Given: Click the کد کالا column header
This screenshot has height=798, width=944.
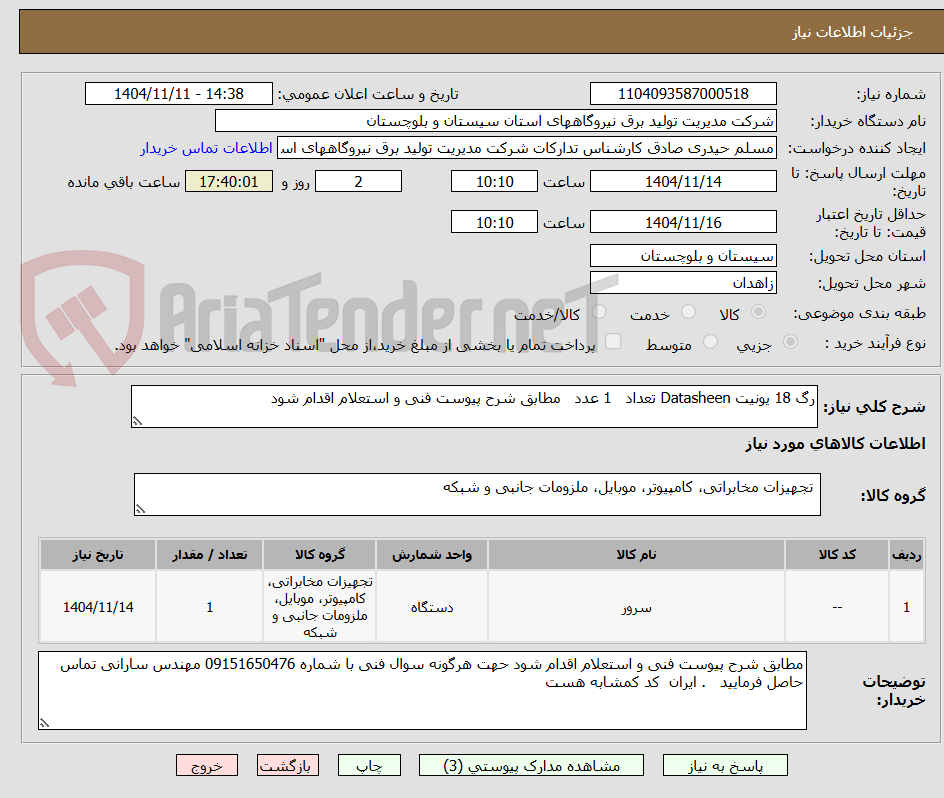Looking at the screenshot, I should (x=837, y=555).
